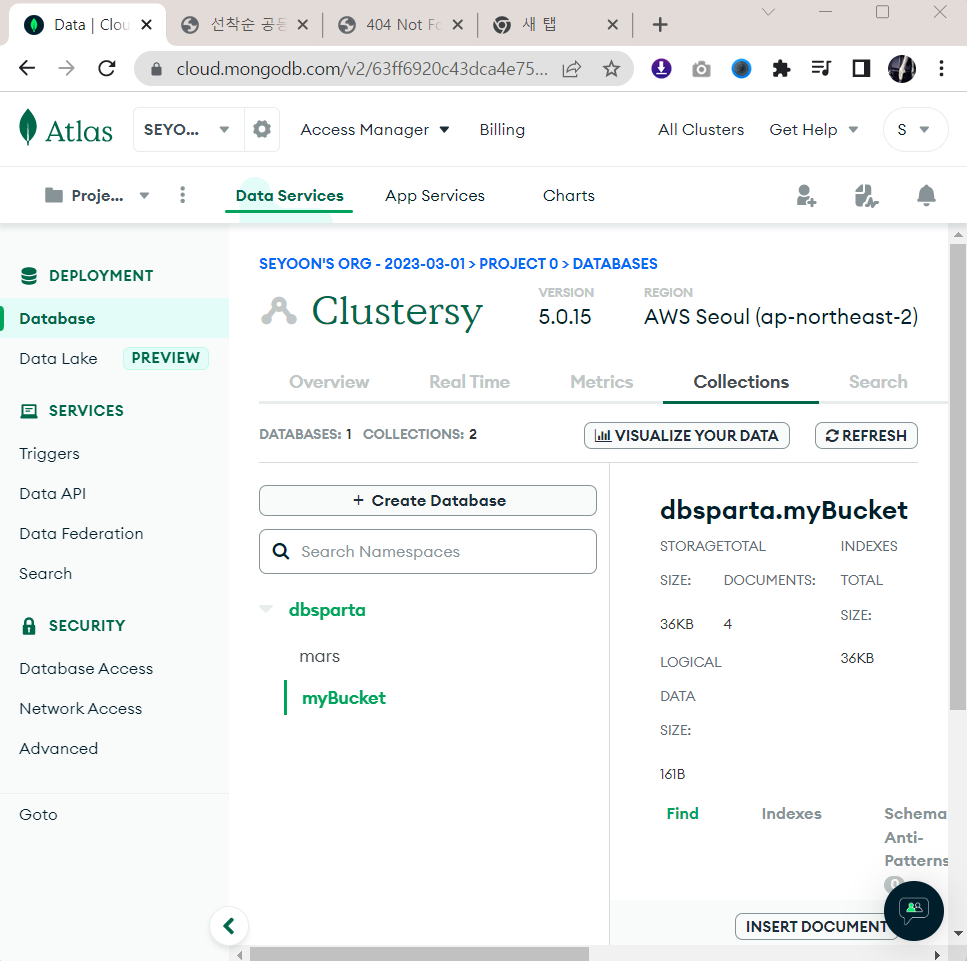Click Insert Document button

(x=815, y=926)
